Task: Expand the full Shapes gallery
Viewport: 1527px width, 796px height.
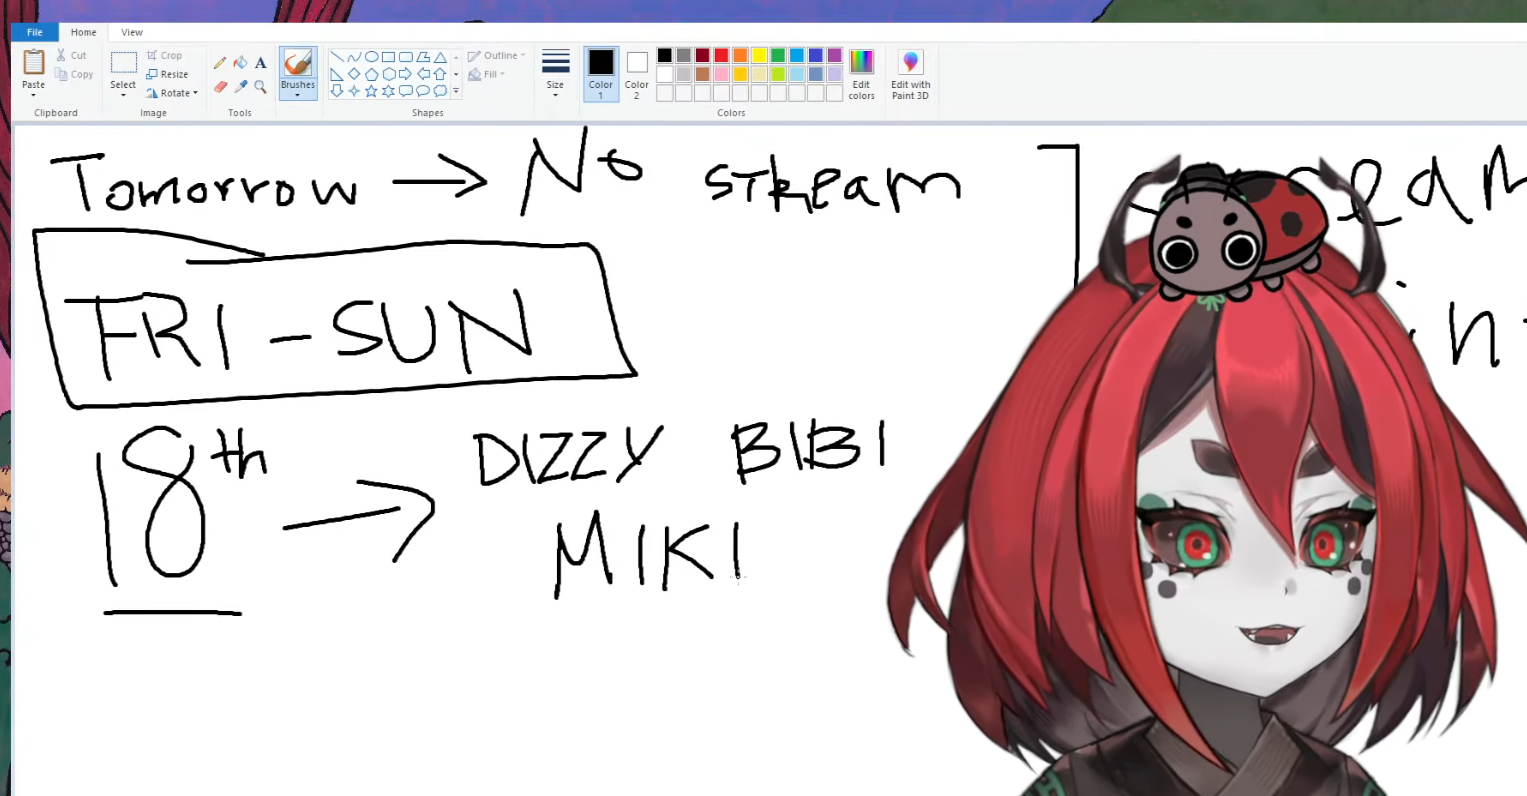Action: [456, 91]
